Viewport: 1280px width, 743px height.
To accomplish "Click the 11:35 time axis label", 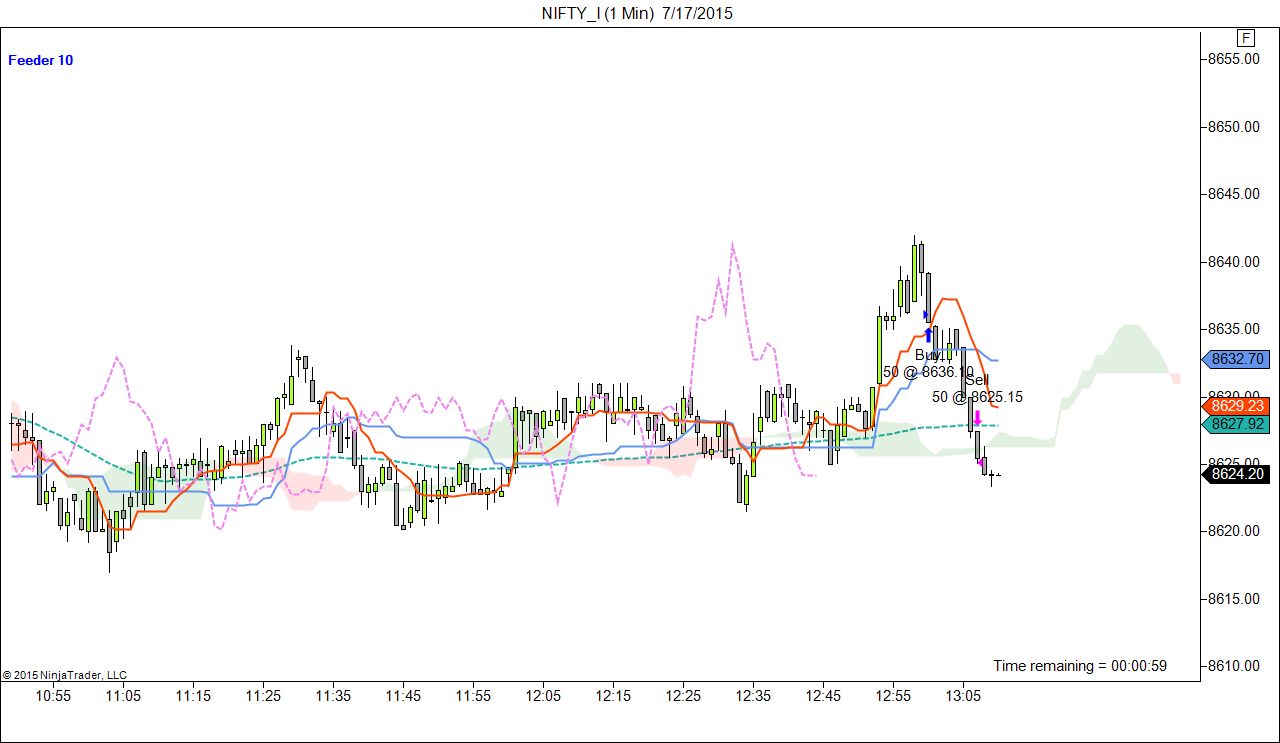I will coord(333,696).
